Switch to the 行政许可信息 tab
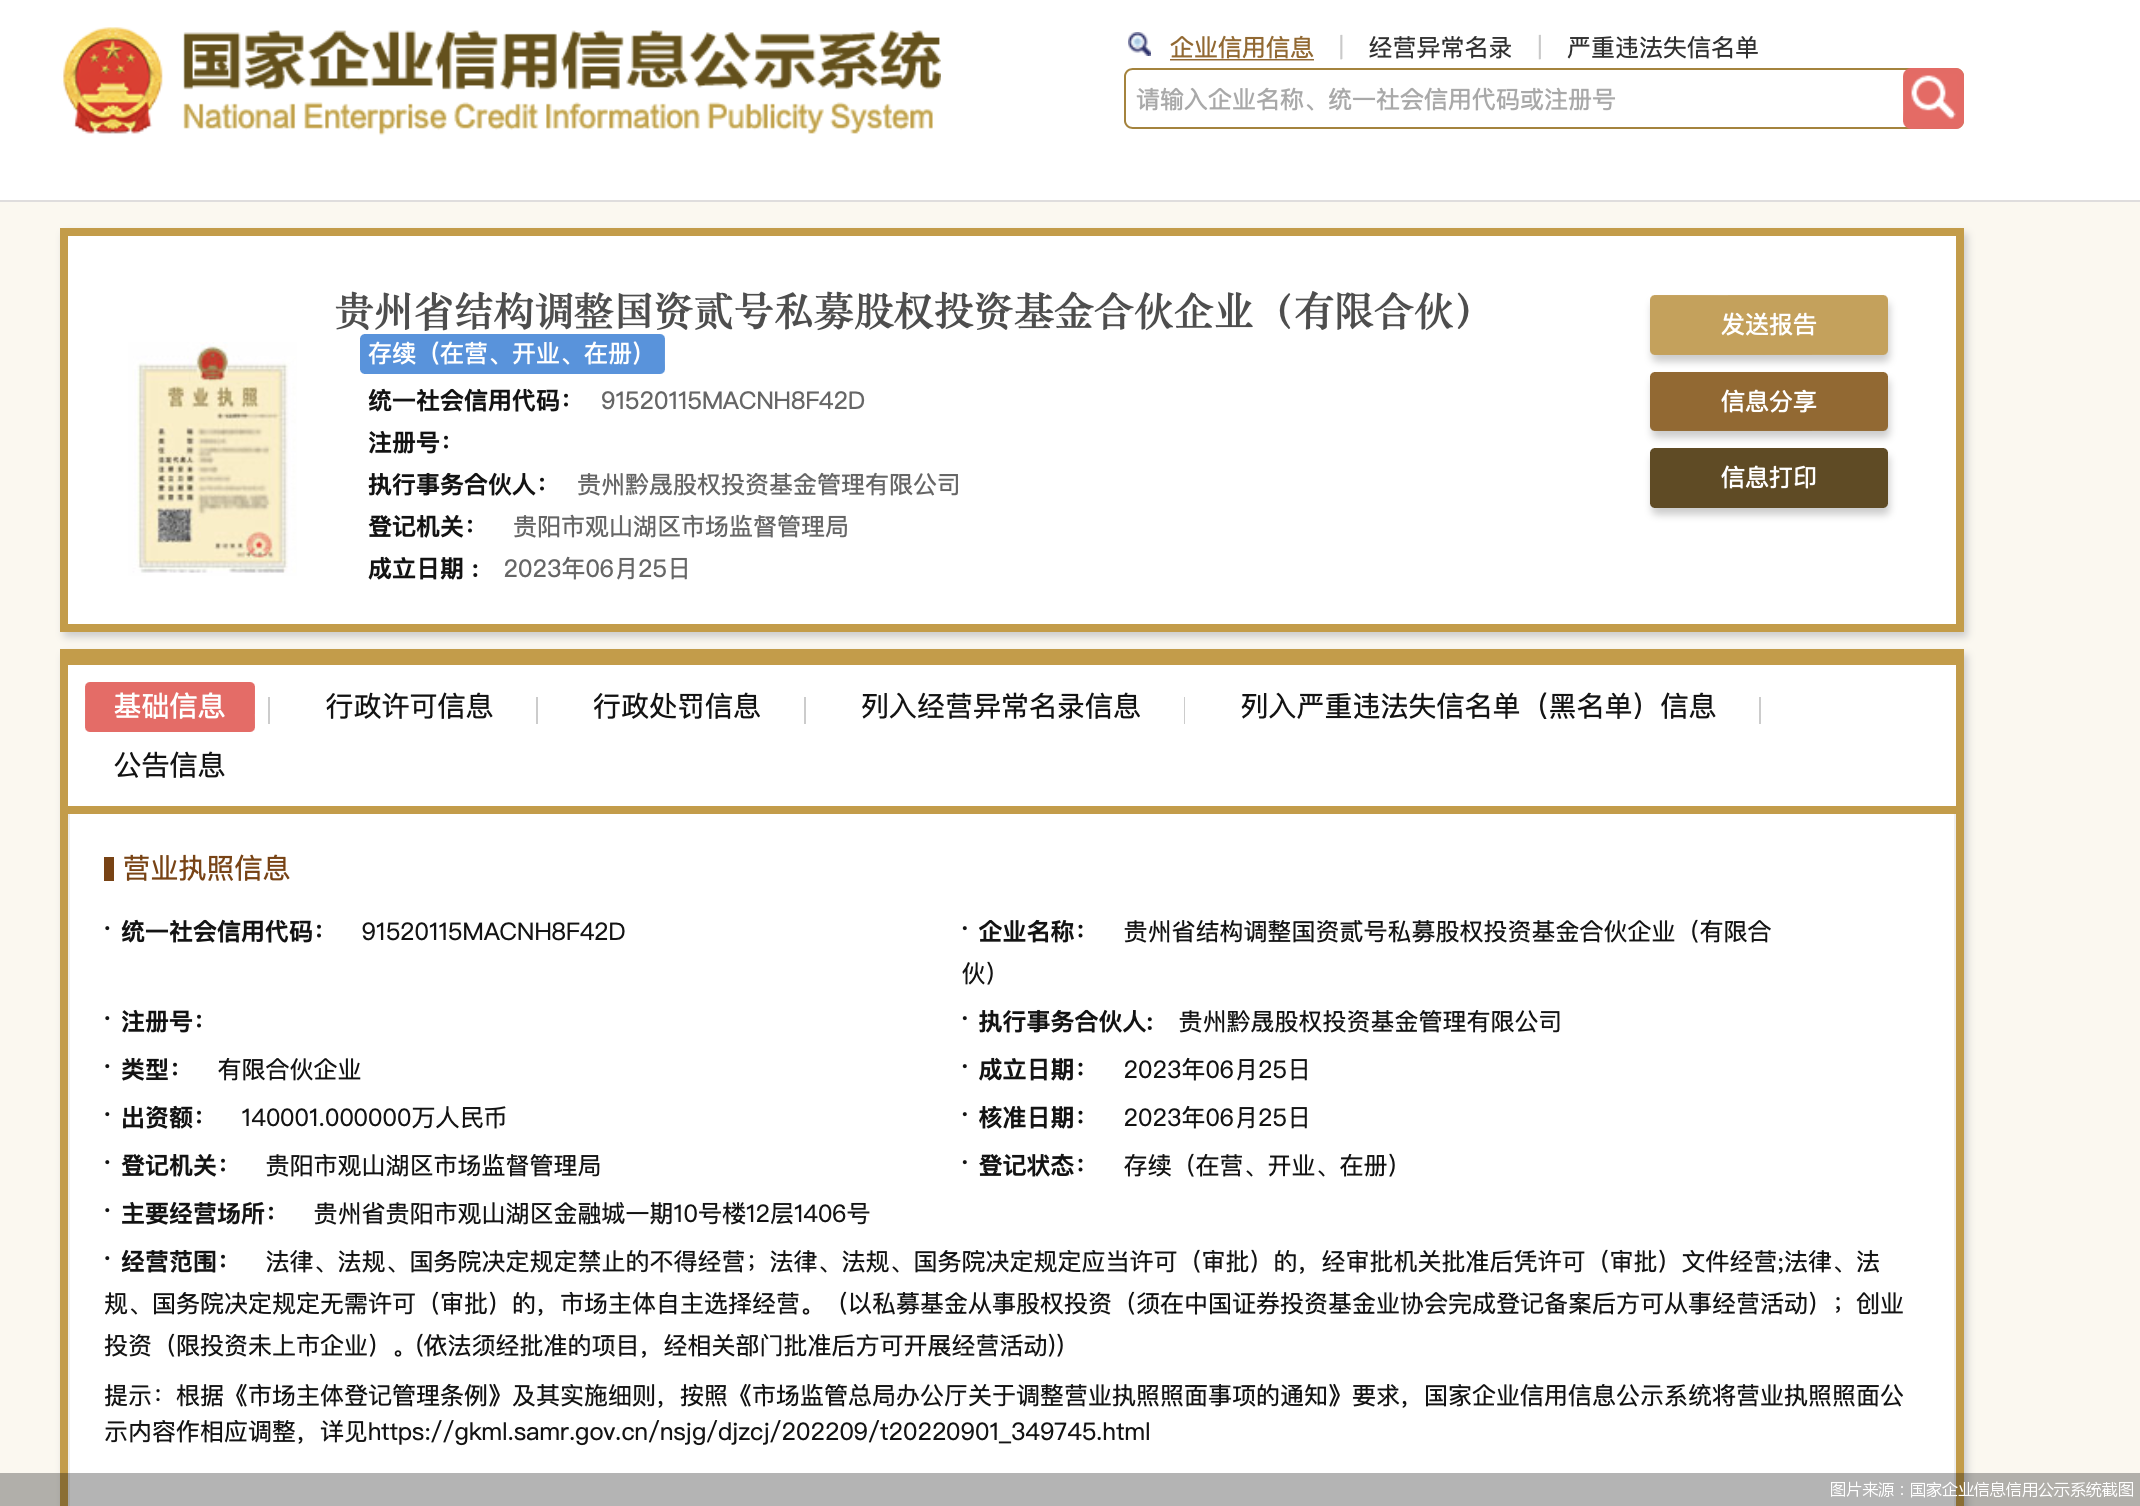This screenshot has height=1506, width=2140. [410, 707]
